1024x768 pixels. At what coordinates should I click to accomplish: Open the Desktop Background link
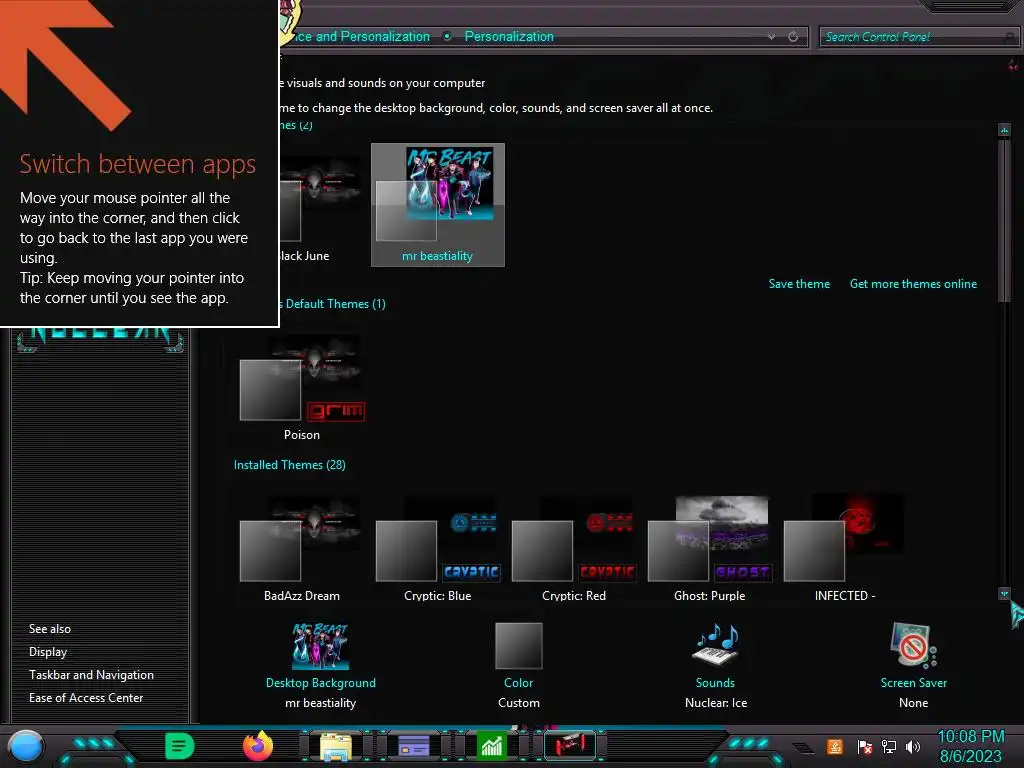pyautogui.click(x=321, y=682)
